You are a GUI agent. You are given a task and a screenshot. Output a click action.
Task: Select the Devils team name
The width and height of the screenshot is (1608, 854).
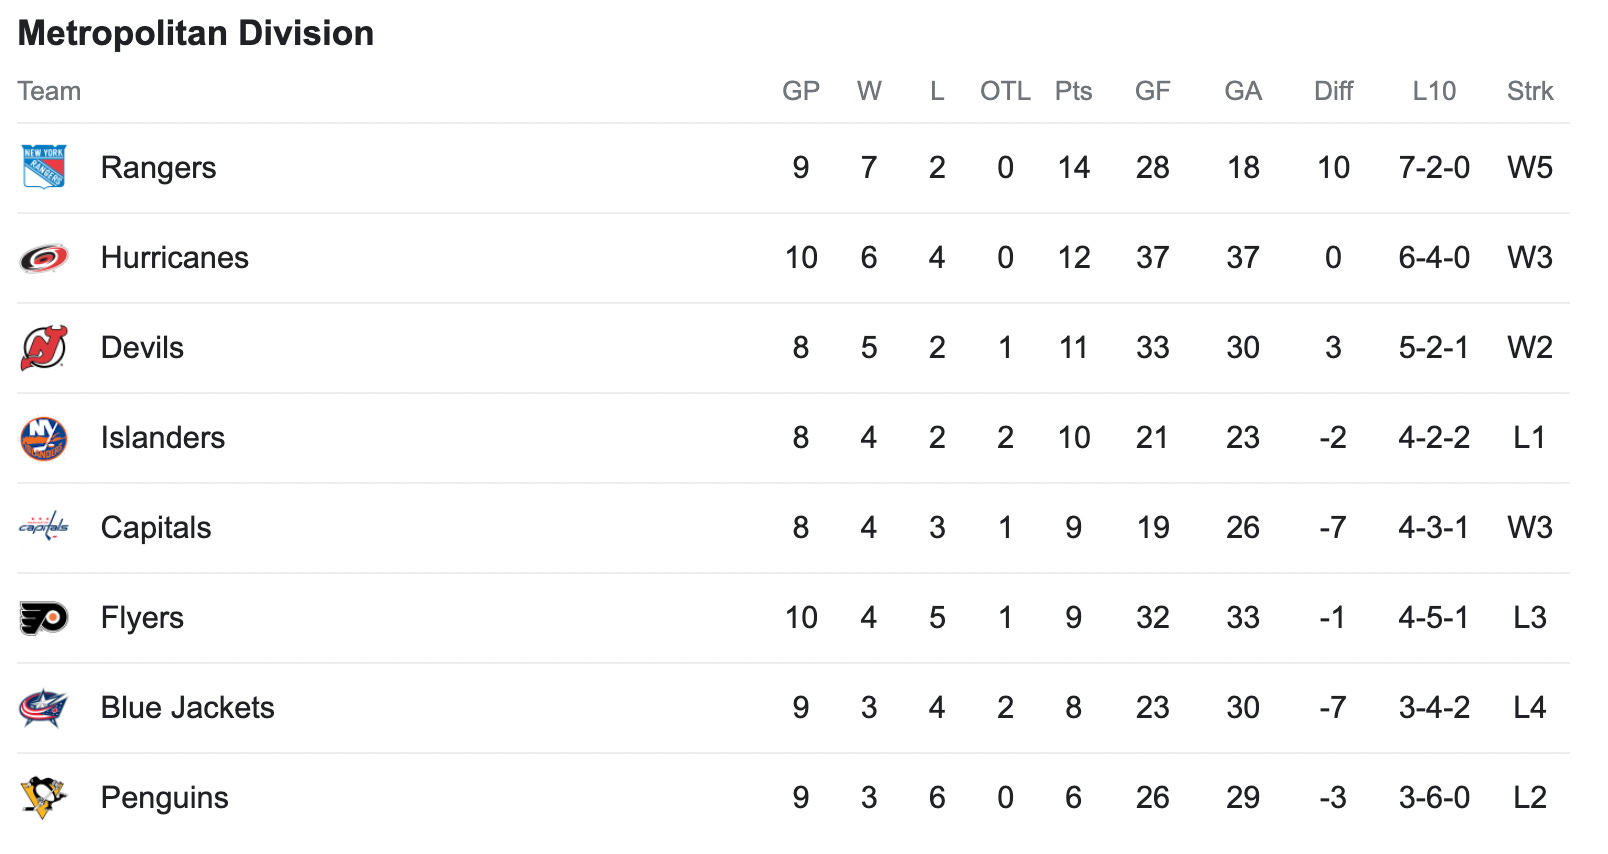coord(142,348)
